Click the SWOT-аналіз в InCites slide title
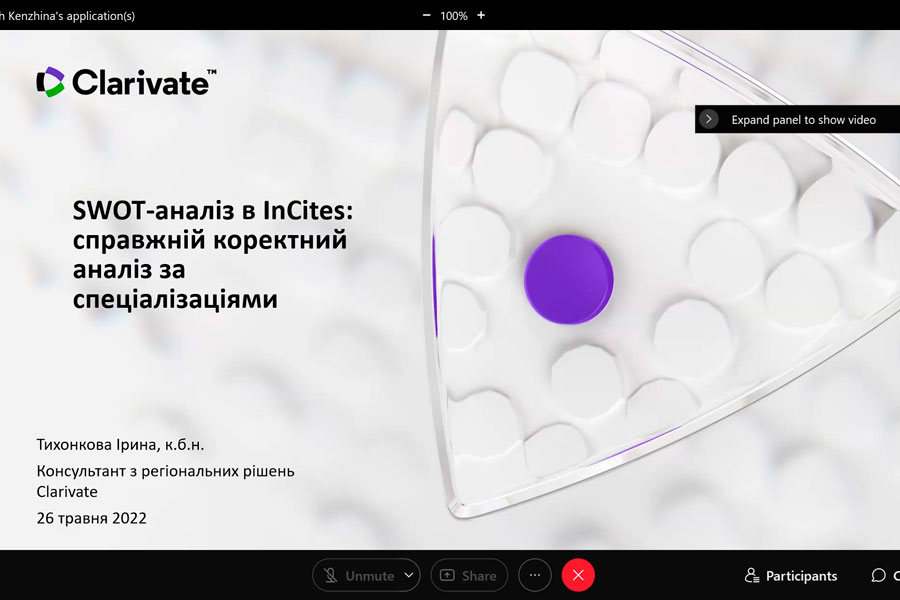 pos(212,254)
